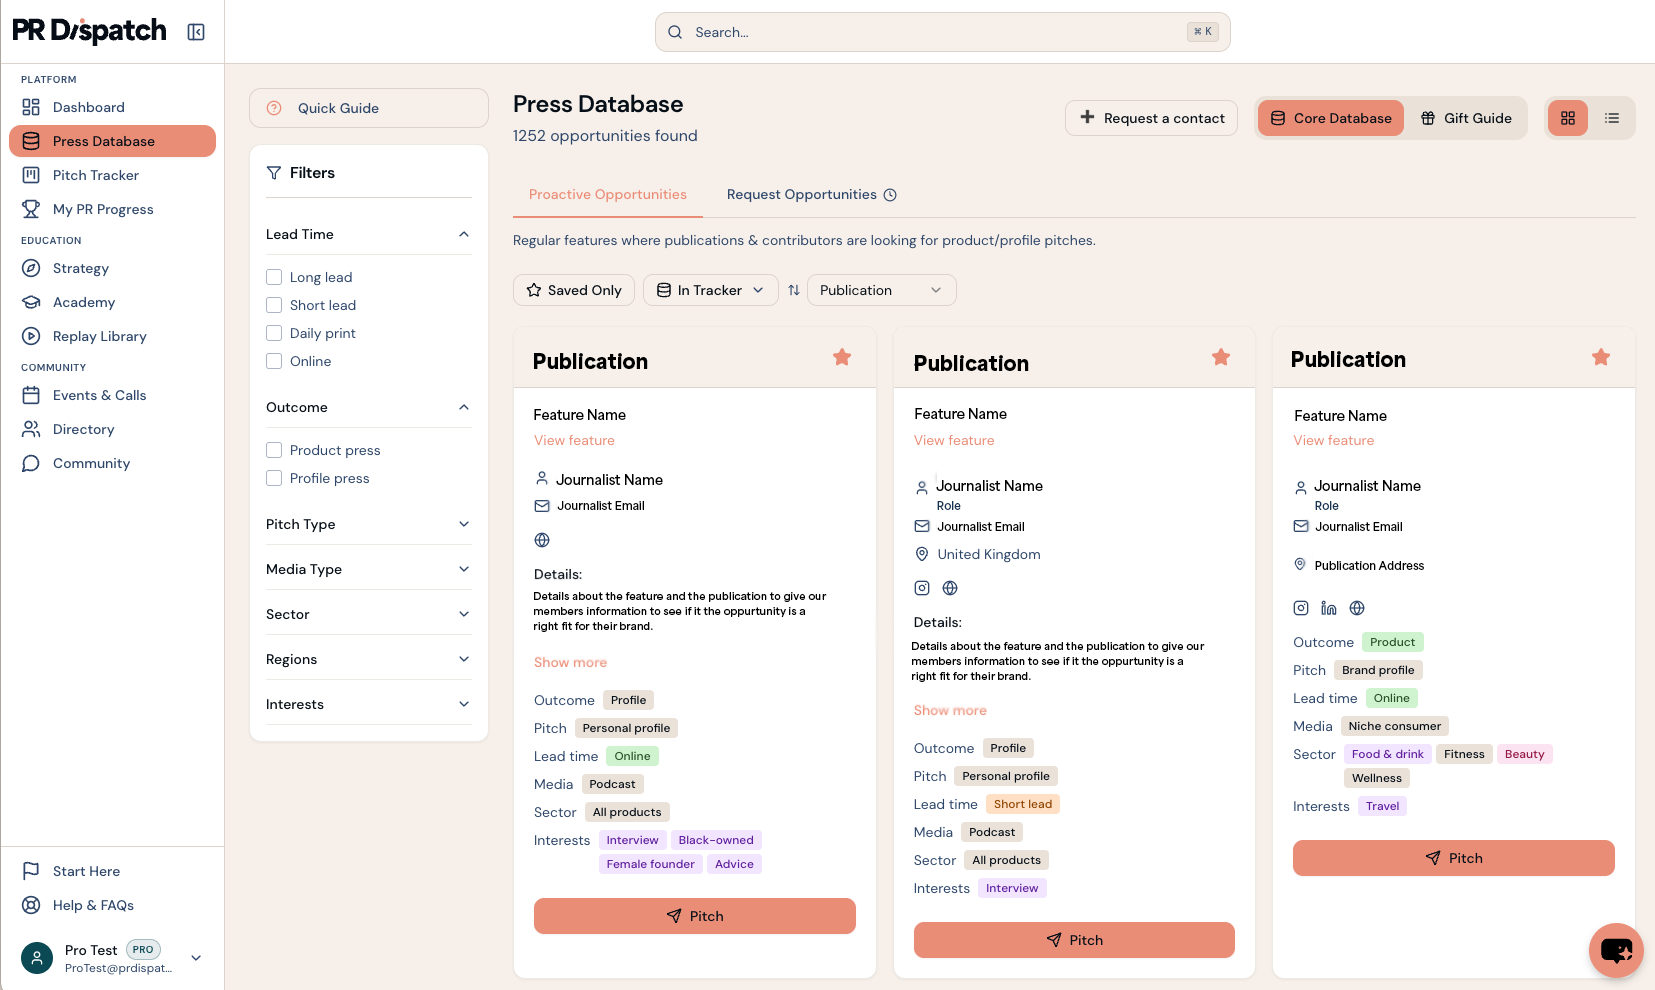Select the Pitch Tracker sidebar icon

point(33,175)
